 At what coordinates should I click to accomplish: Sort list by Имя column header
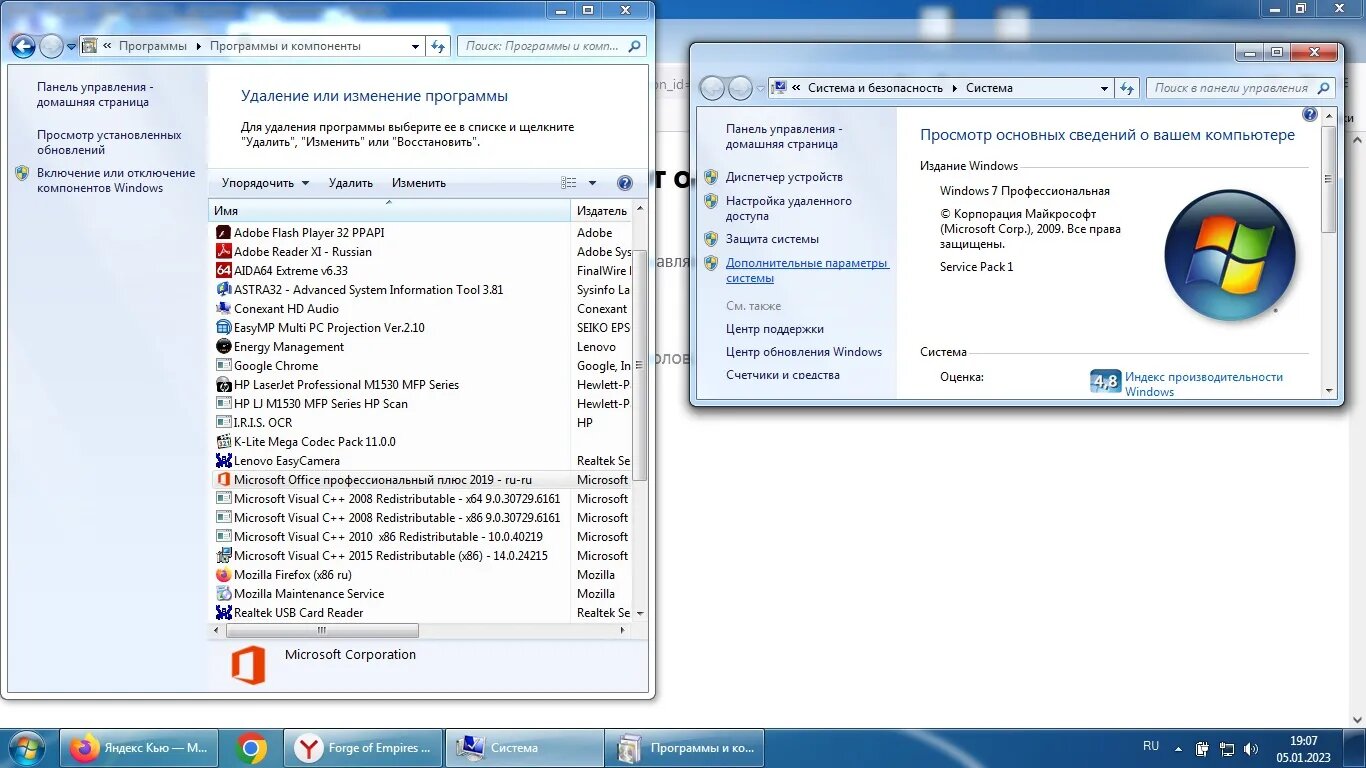click(x=389, y=211)
